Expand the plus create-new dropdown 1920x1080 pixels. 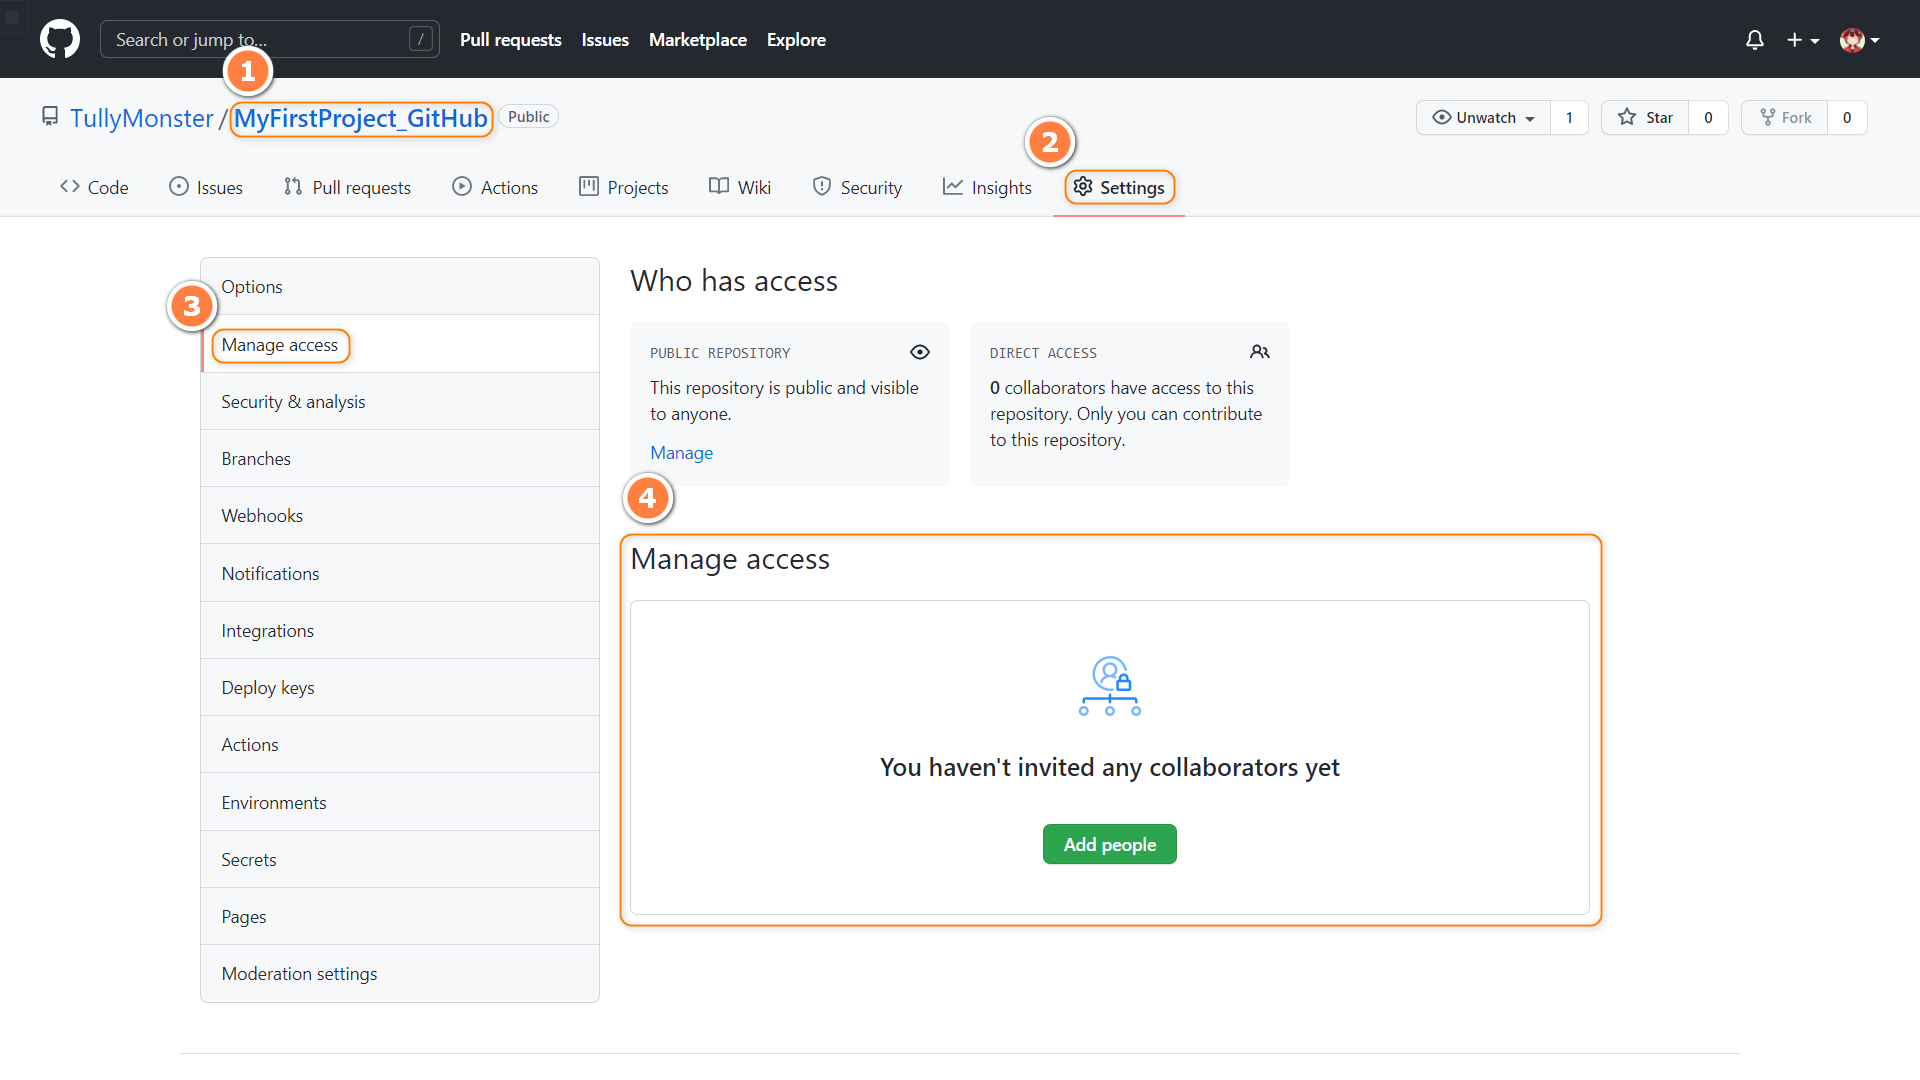tap(1803, 40)
